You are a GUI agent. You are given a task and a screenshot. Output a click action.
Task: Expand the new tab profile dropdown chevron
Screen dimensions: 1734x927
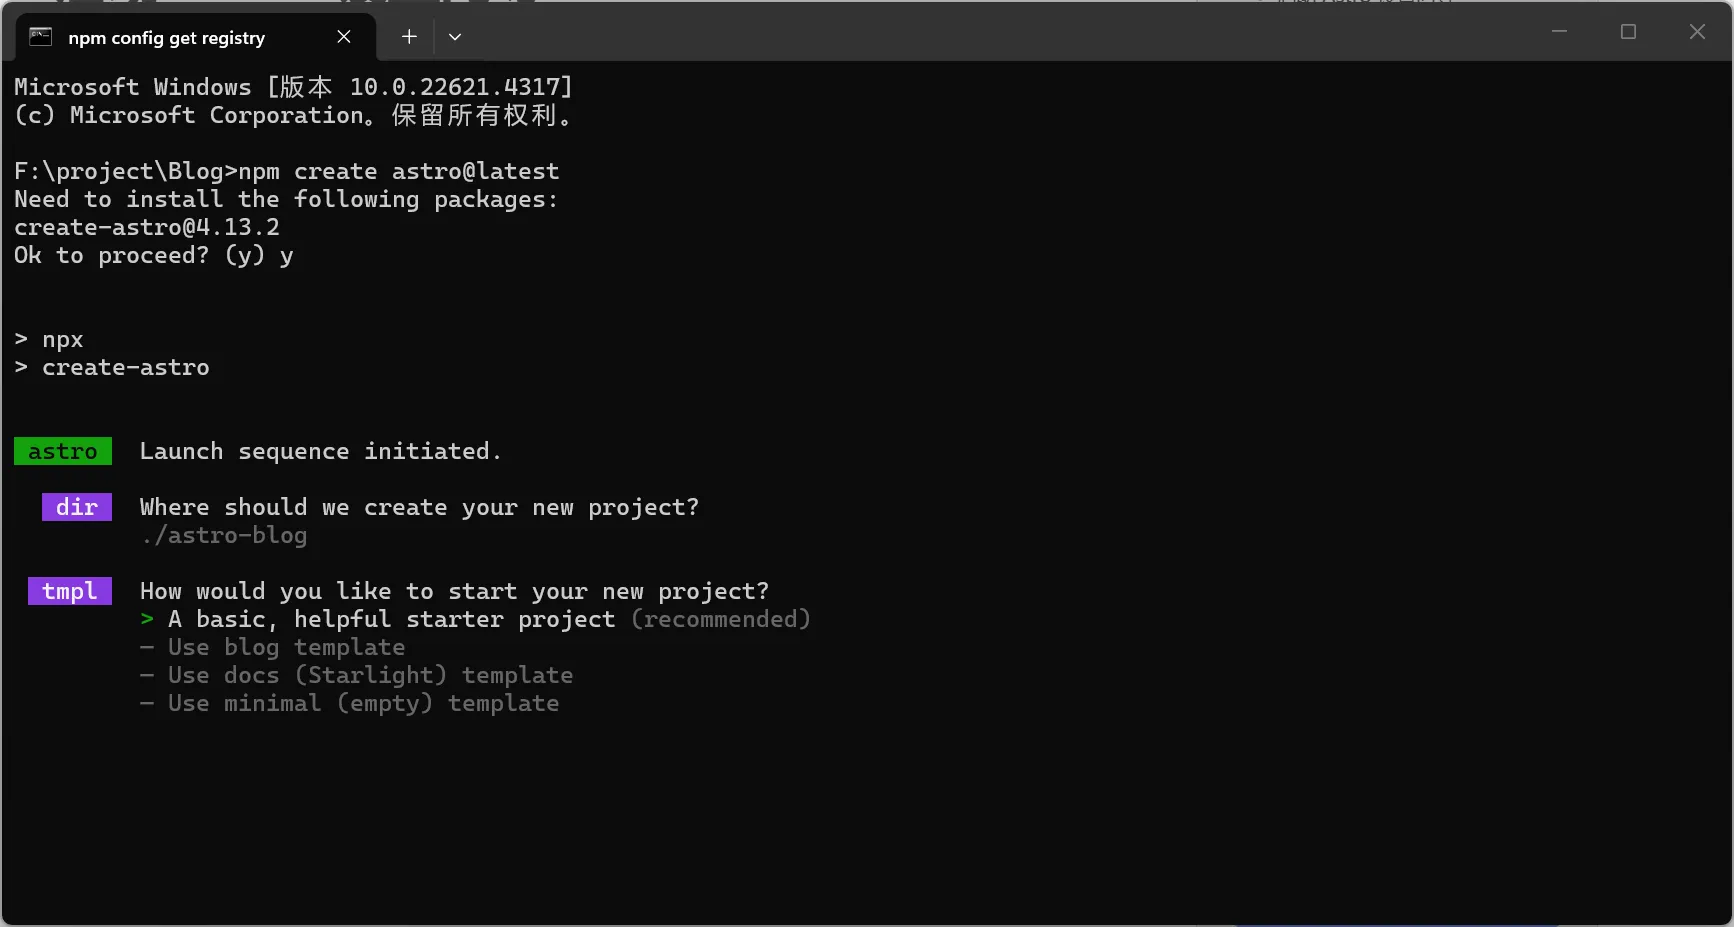click(455, 37)
